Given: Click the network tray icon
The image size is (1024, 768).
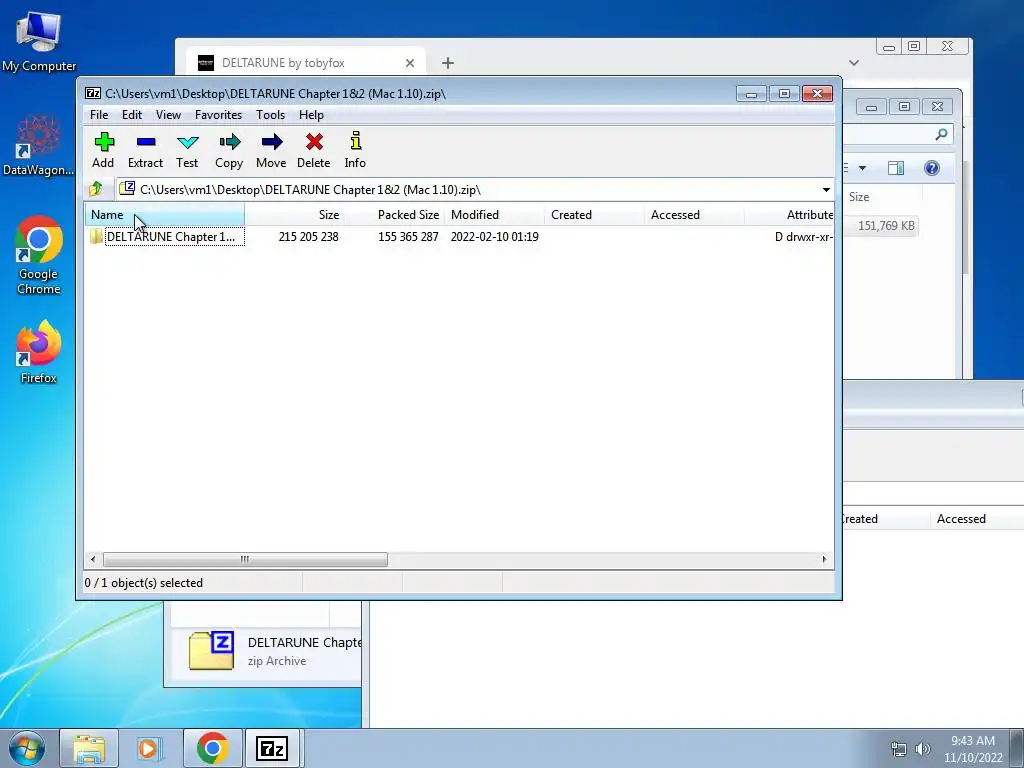Looking at the screenshot, I should coord(899,749).
